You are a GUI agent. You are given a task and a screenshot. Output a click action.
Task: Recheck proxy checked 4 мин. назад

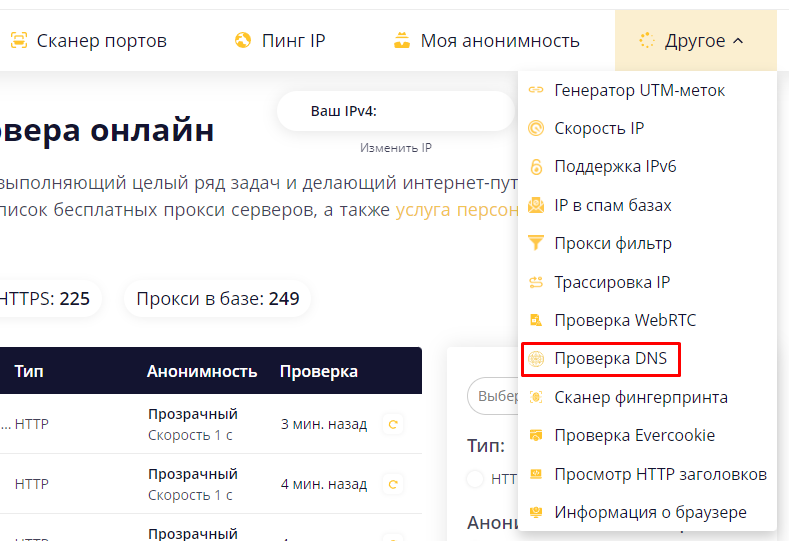click(x=393, y=484)
